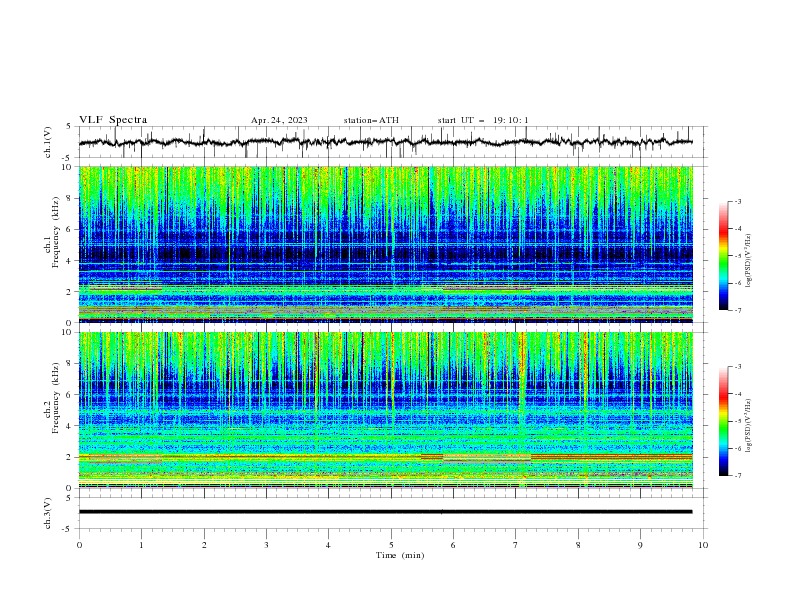Screen dimensions: 792x612
Task: Click the 'start UT = 19:10:1' text
Action: tap(483, 120)
